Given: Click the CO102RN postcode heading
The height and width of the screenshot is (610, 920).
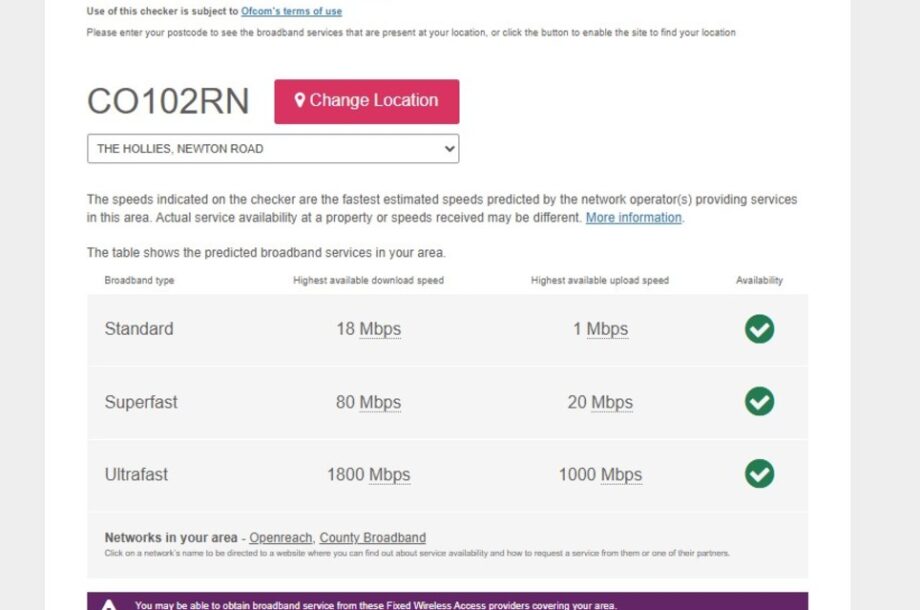Looking at the screenshot, I should pos(168,101).
